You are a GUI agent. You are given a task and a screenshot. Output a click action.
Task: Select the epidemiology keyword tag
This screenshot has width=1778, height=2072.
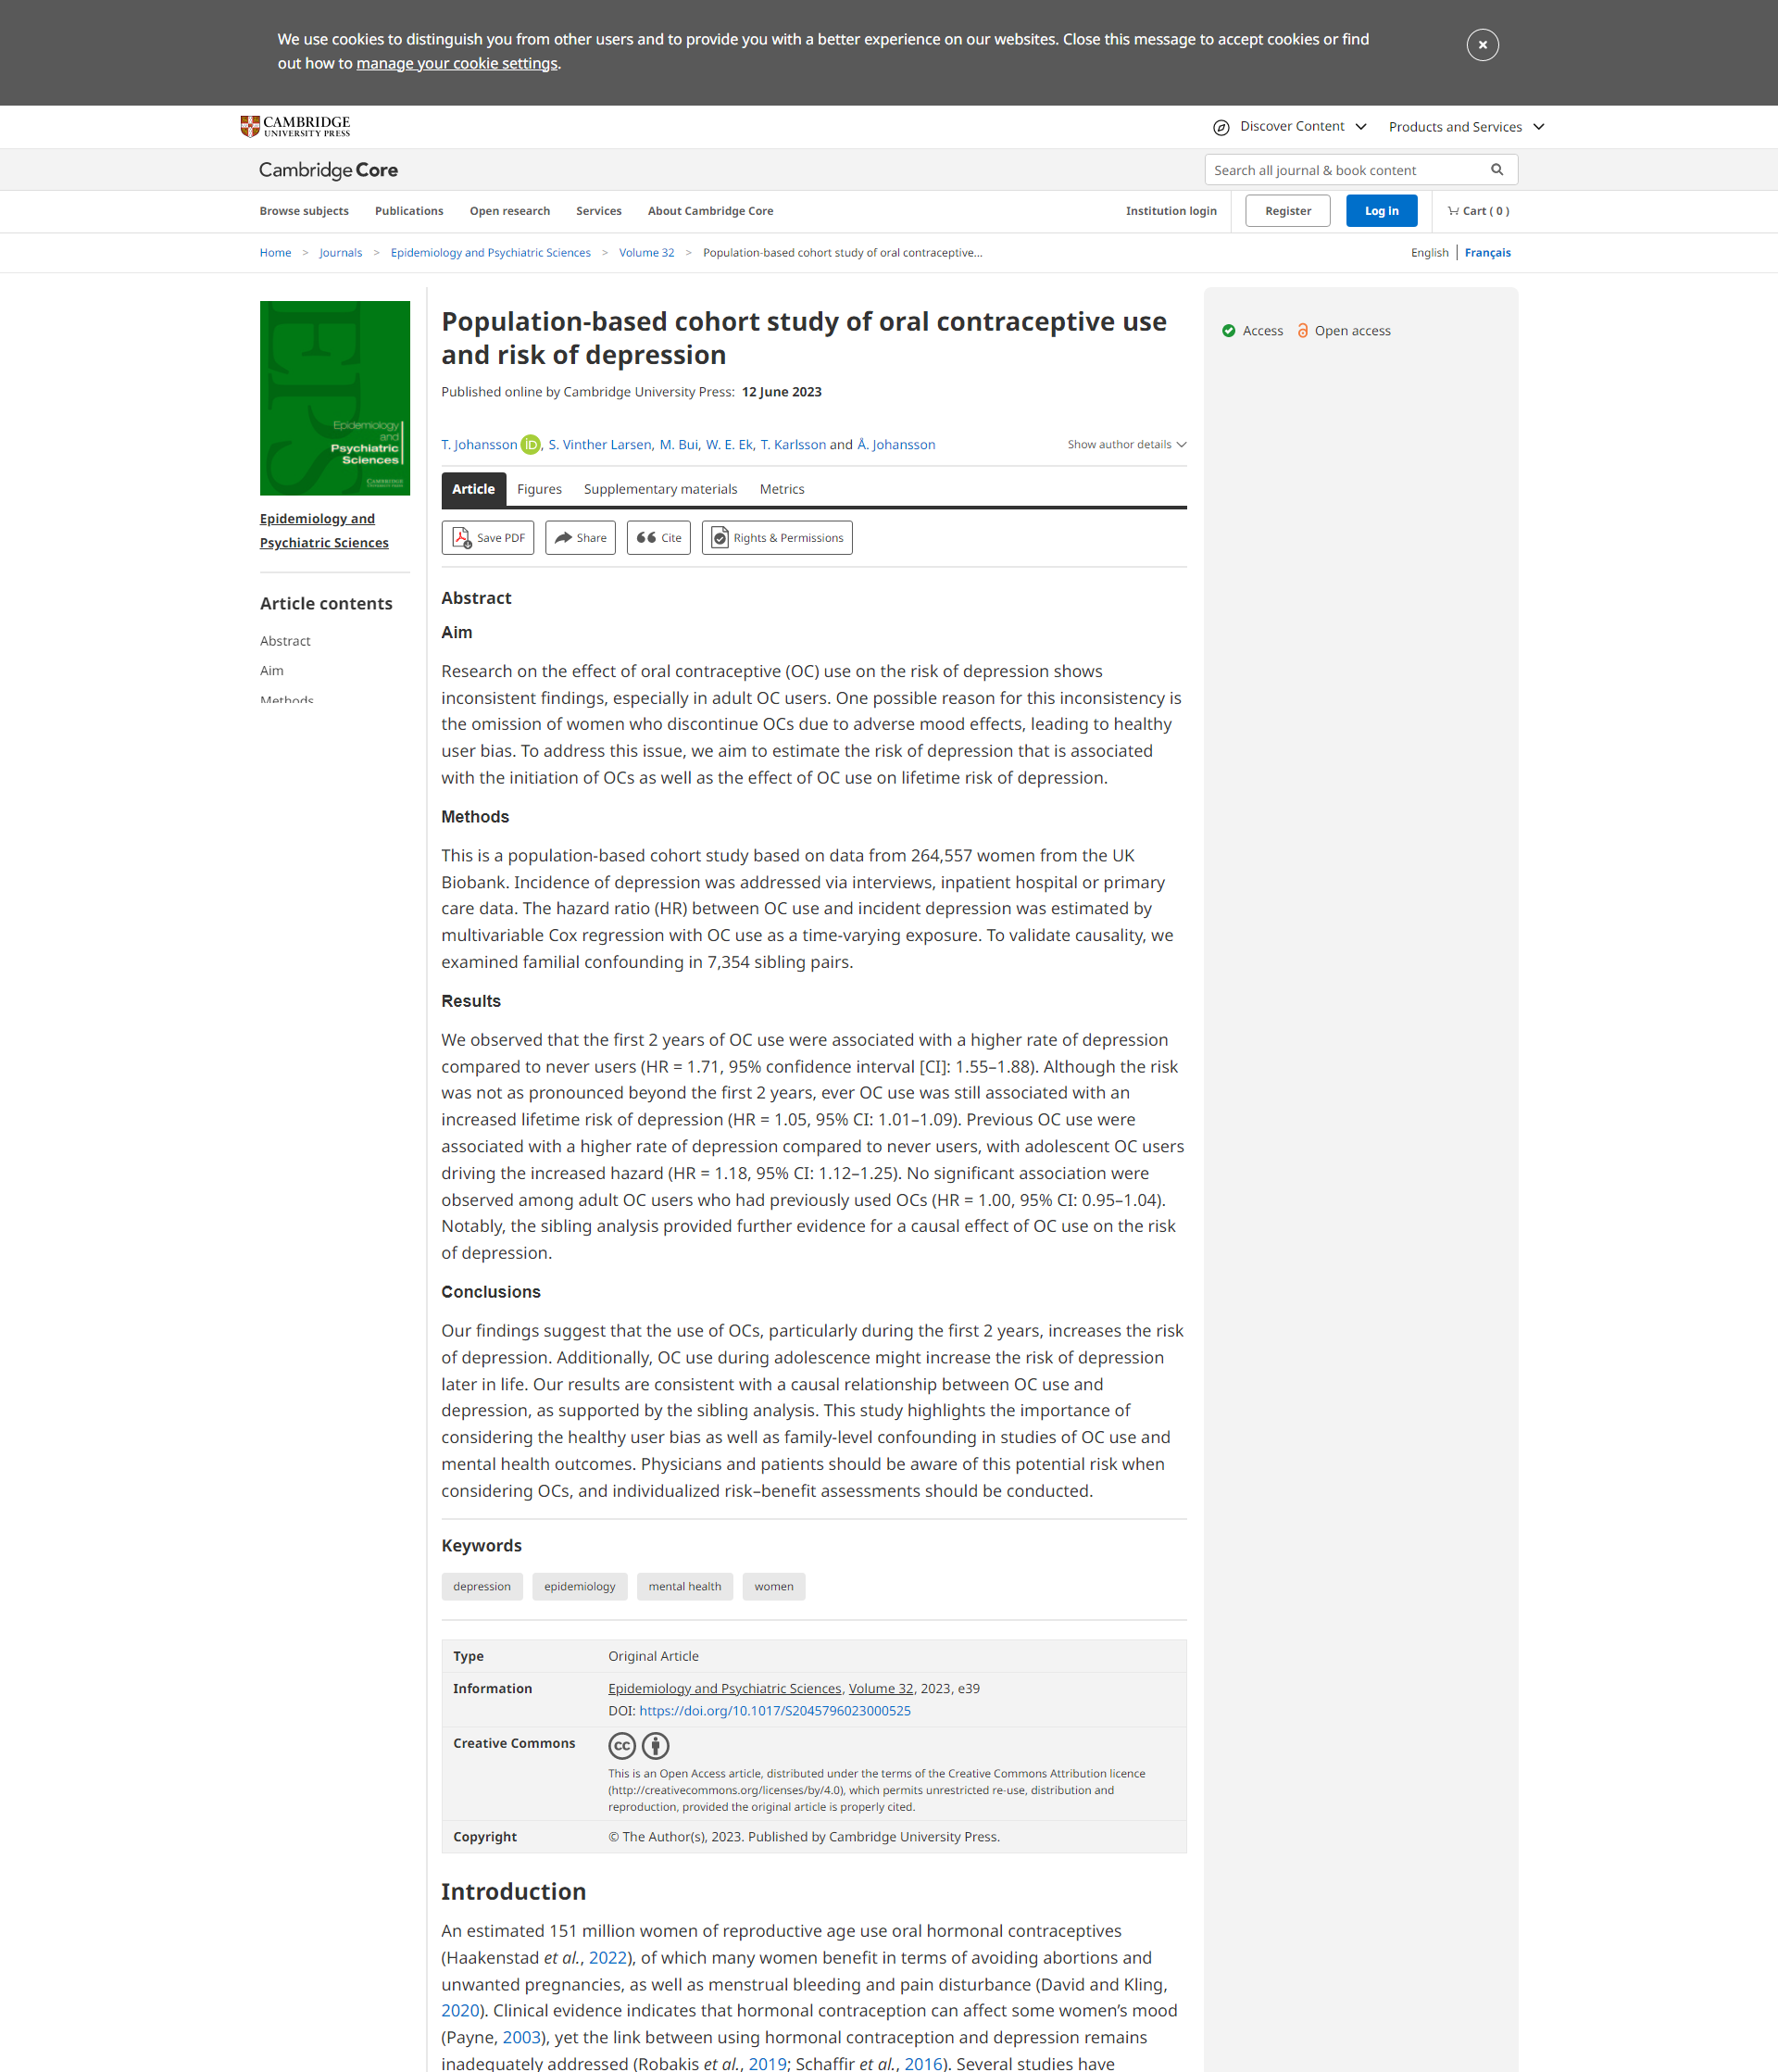point(580,1586)
